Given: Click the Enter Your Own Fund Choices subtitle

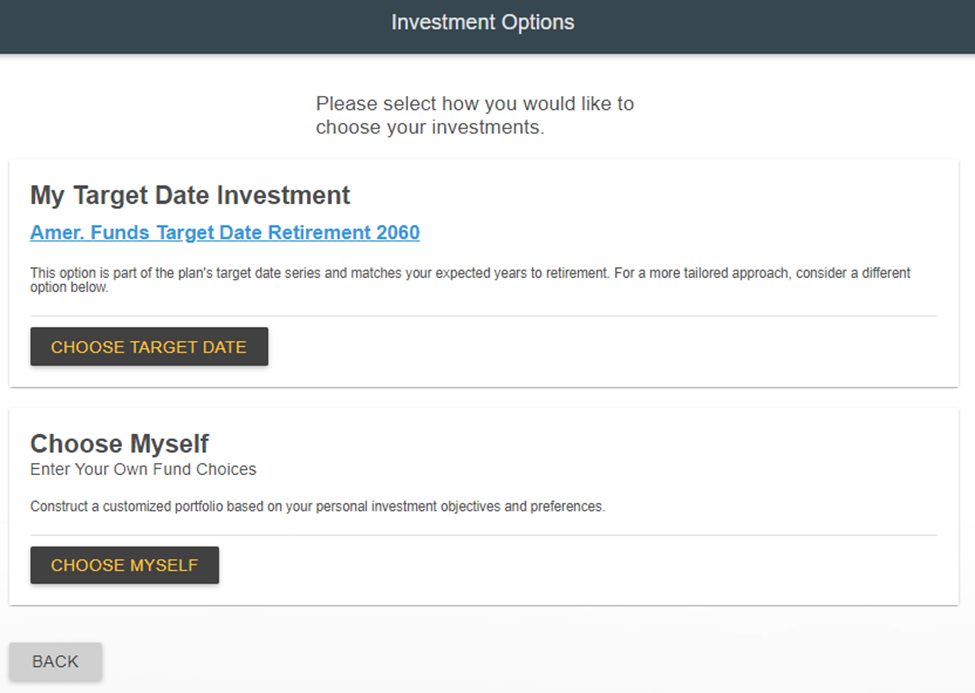Looking at the screenshot, I should click(x=143, y=469).
